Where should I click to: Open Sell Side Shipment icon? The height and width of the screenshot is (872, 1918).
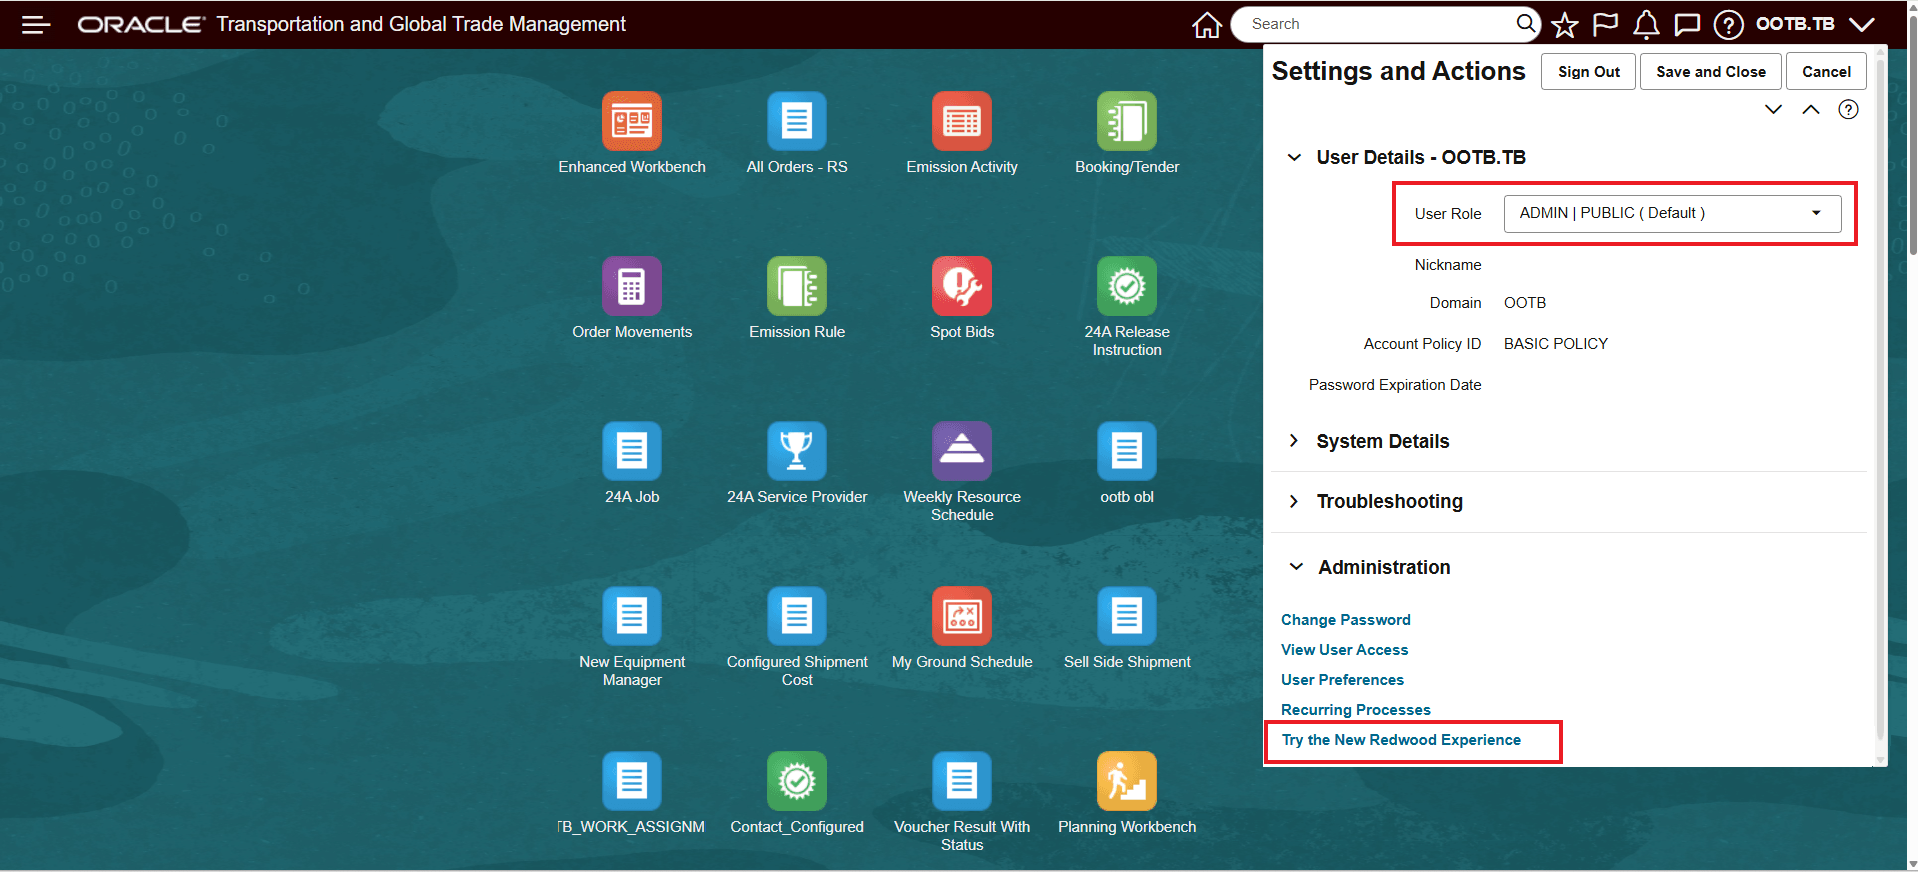point(1127,616)
